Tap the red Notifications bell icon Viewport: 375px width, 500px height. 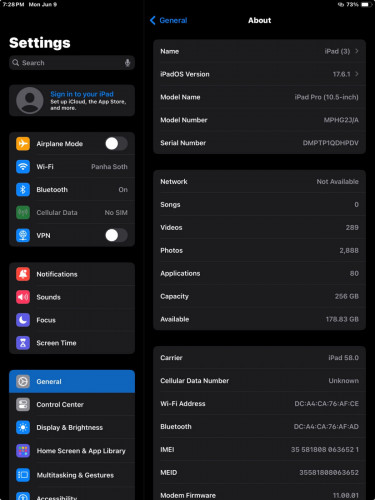click(23, 274)
